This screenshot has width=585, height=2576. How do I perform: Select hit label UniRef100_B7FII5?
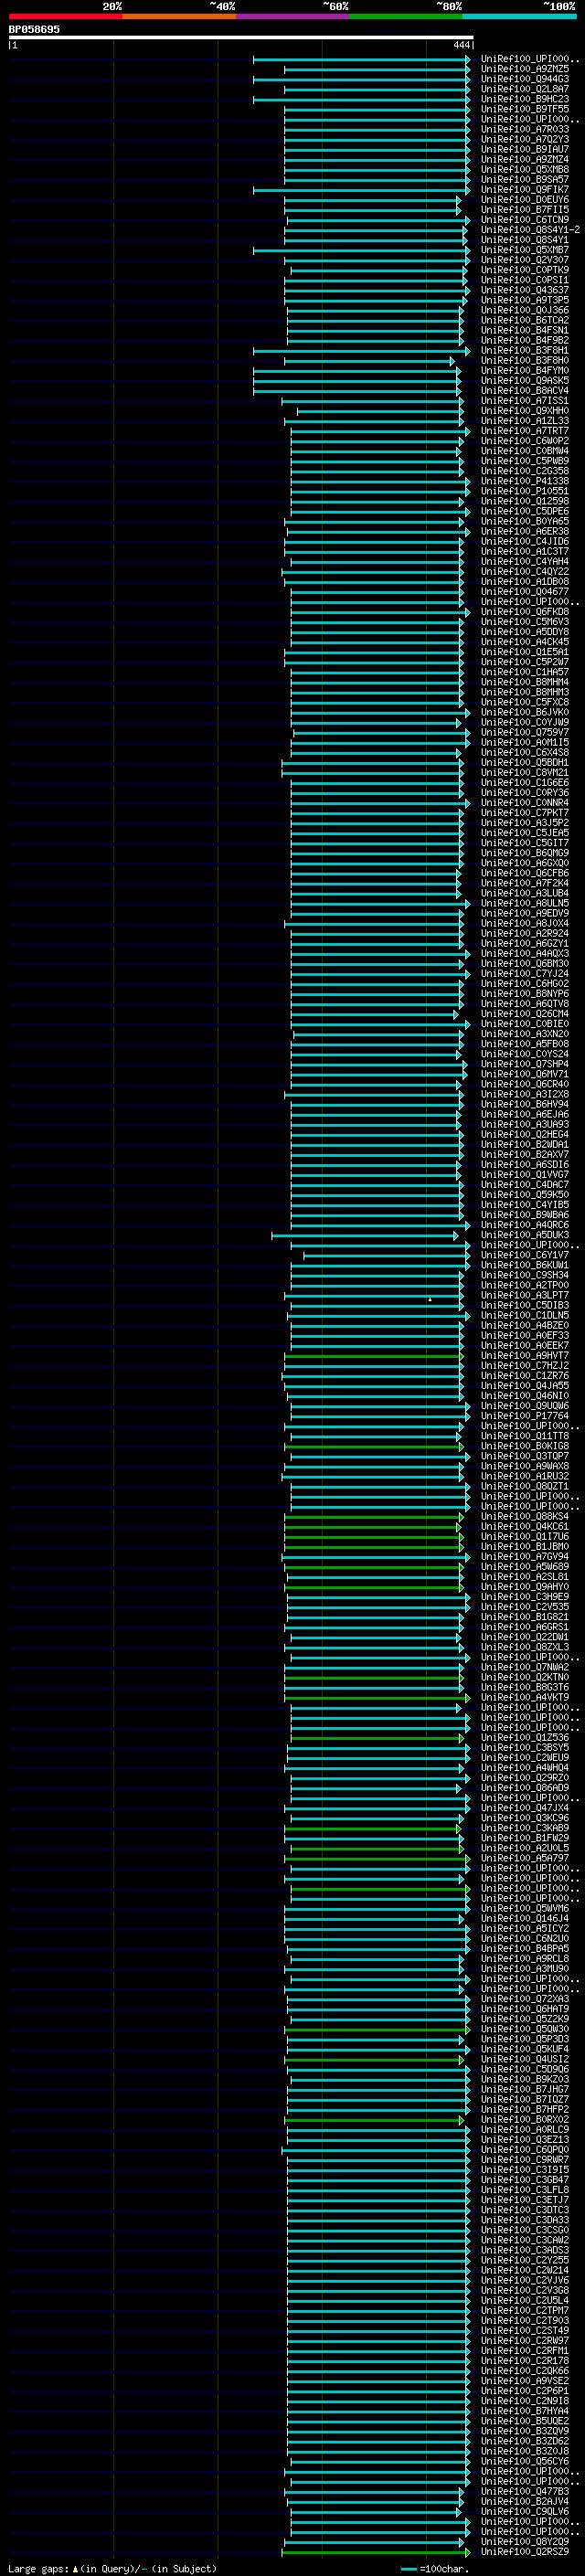coord(525,209)
